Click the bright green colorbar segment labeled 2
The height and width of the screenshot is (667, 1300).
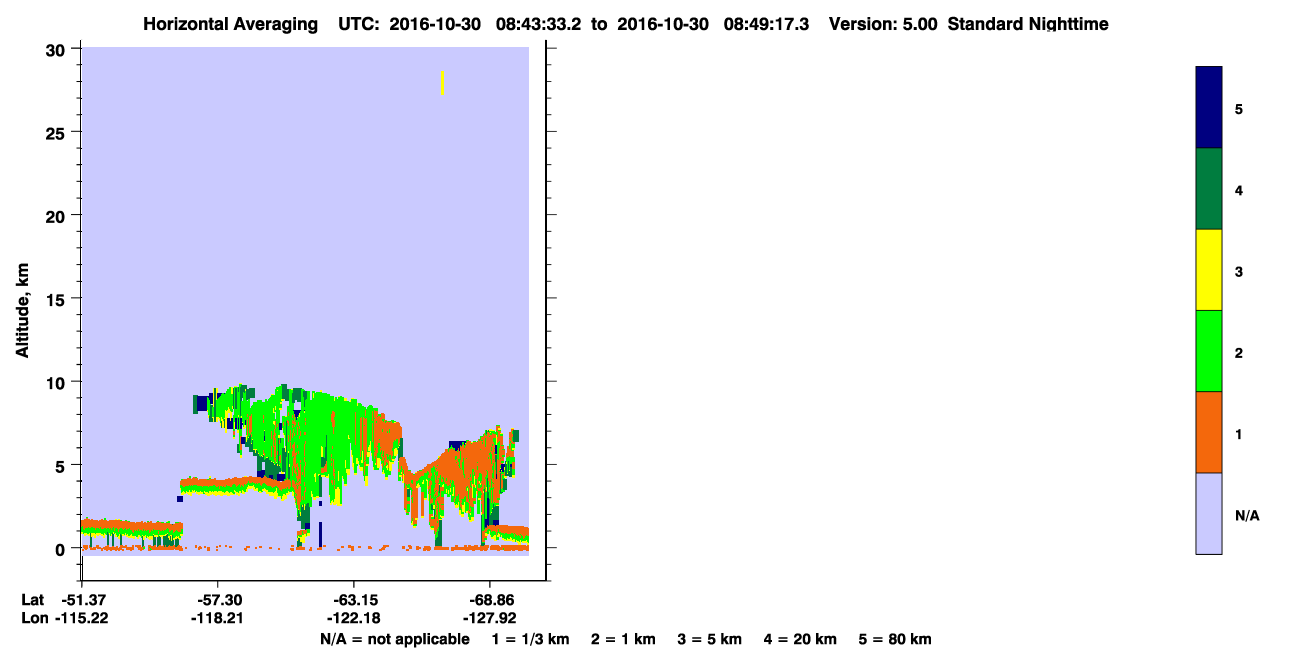coord(1209,351)
